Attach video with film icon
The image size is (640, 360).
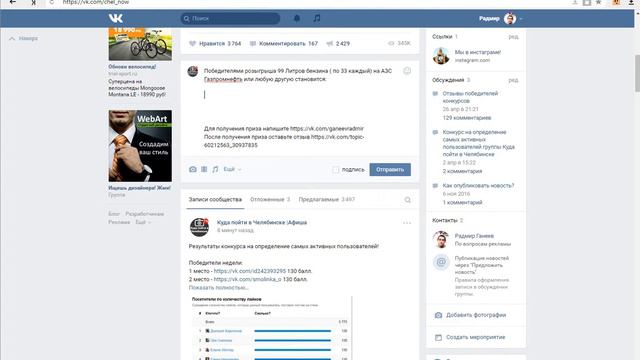(x=204, y=169)
